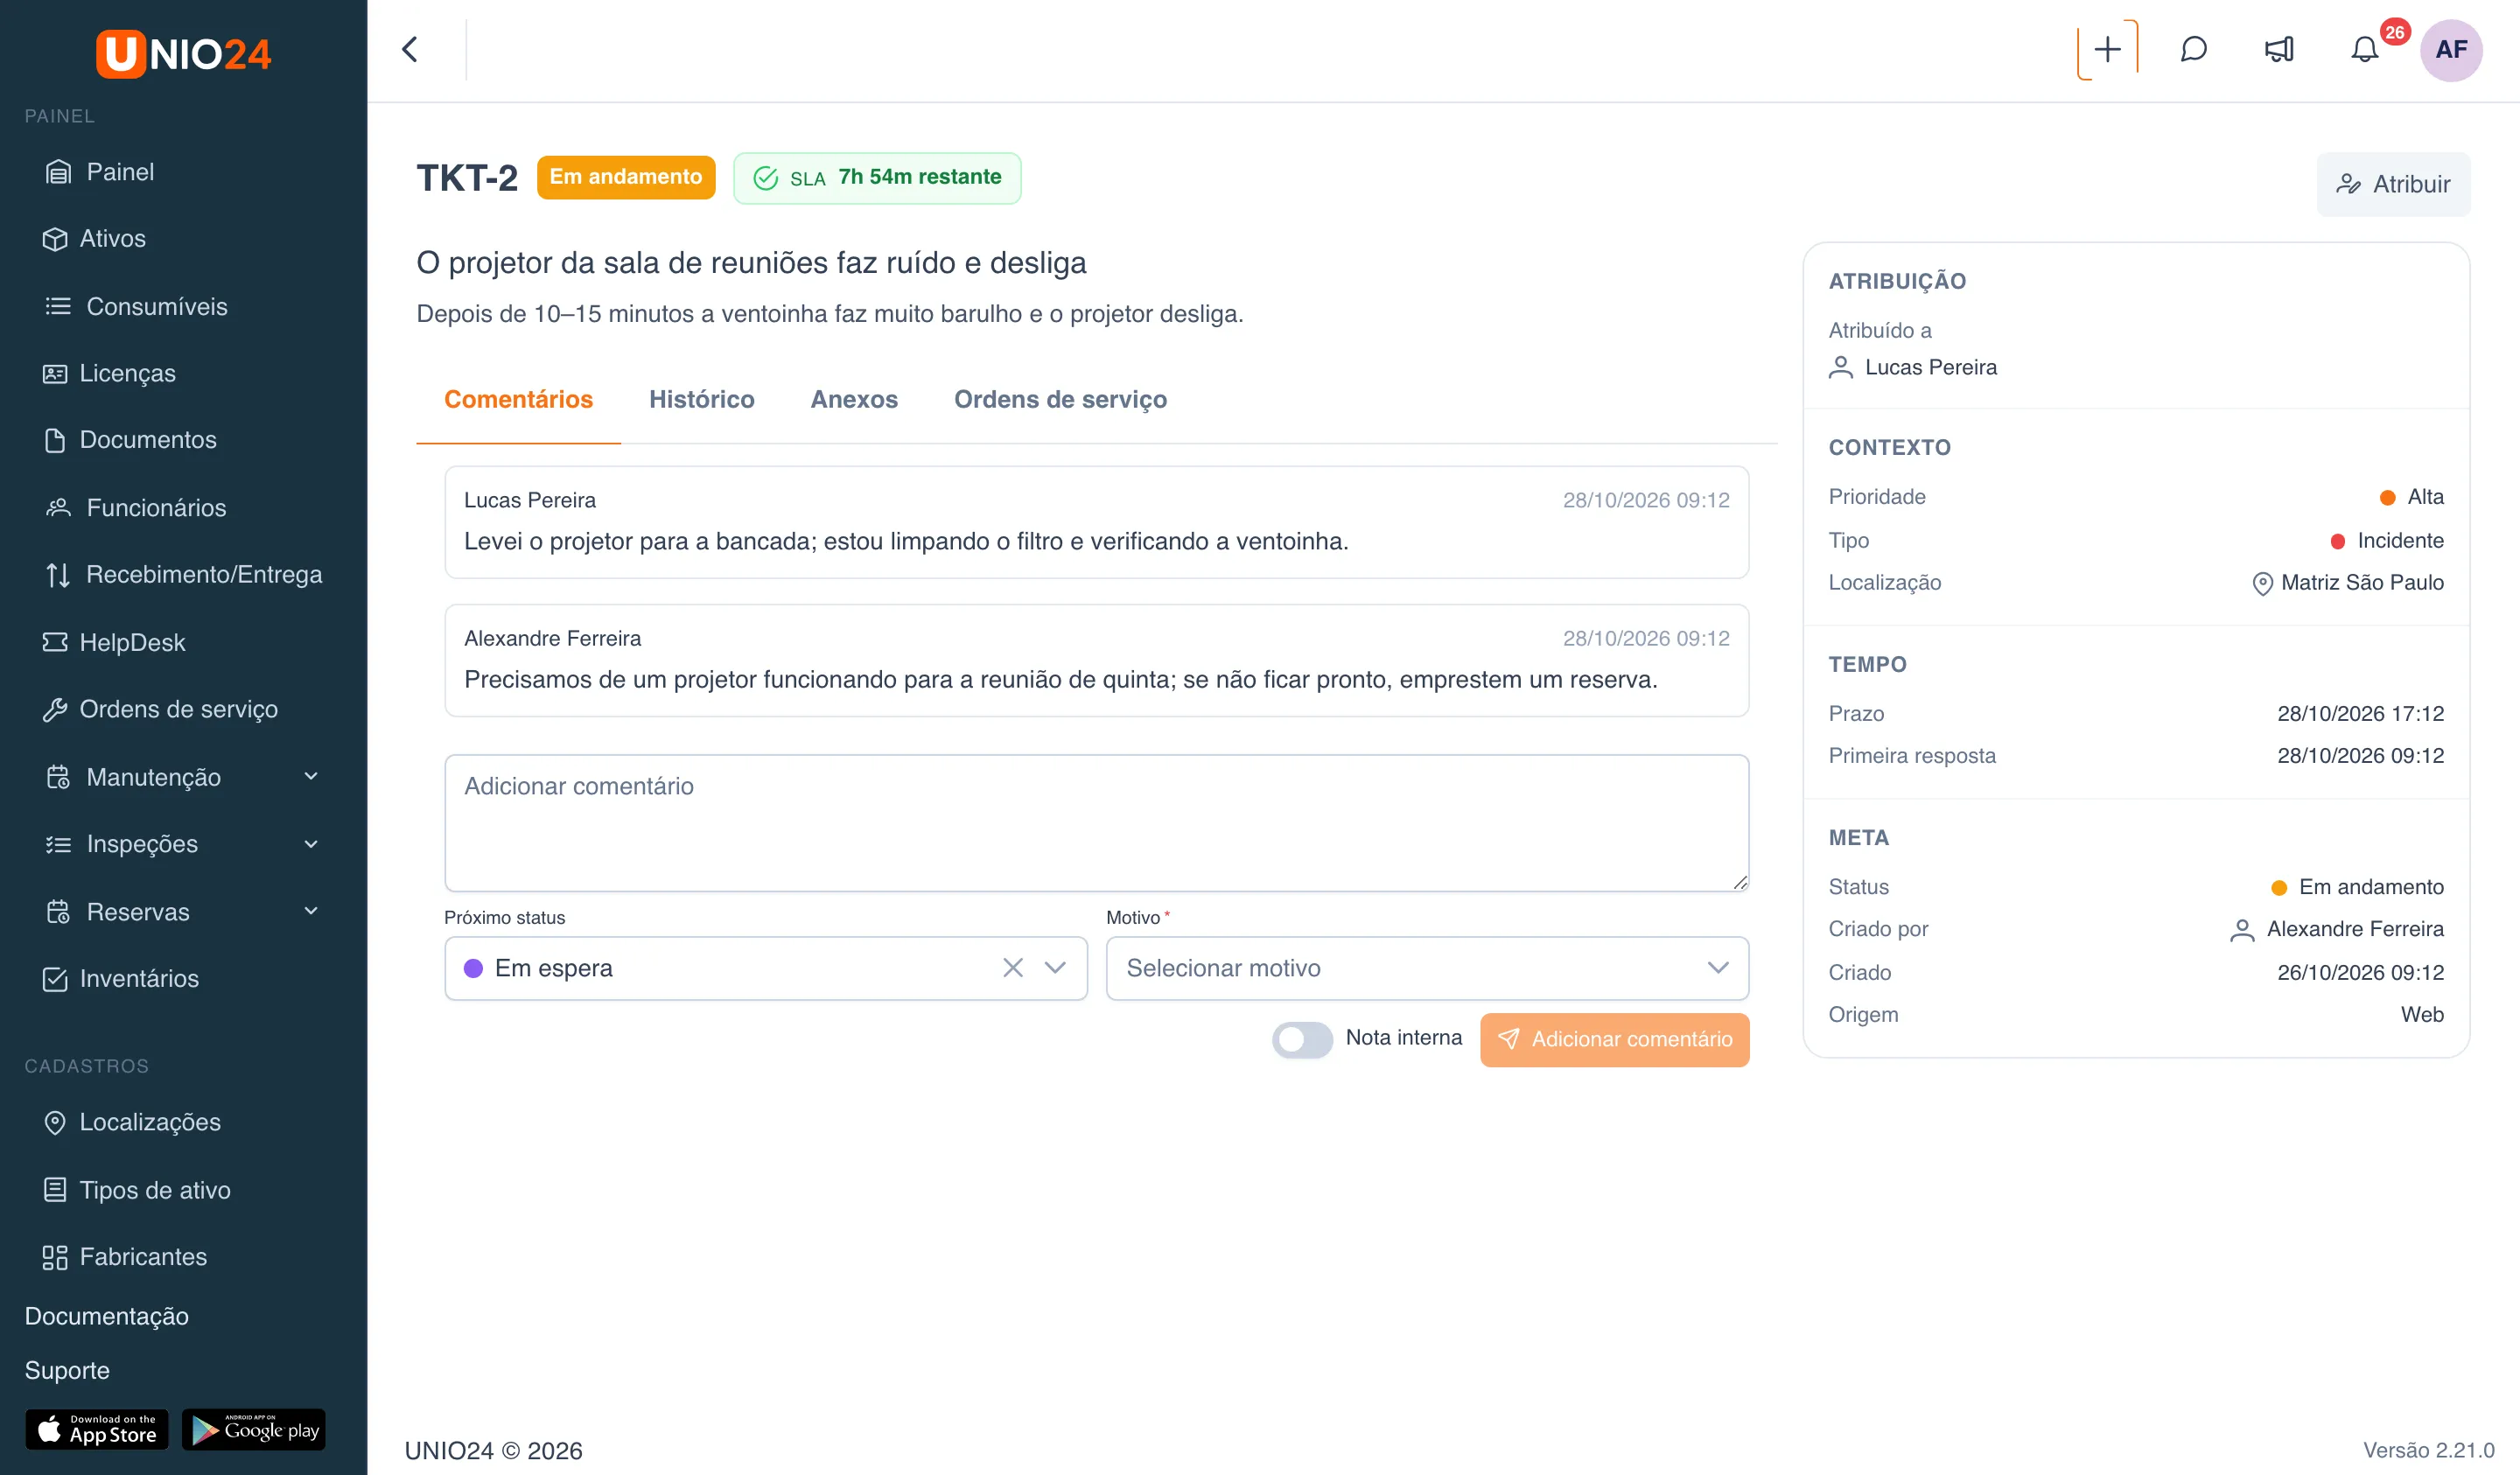
Task: Open the Suporte link
Action: coord(67,1370)
